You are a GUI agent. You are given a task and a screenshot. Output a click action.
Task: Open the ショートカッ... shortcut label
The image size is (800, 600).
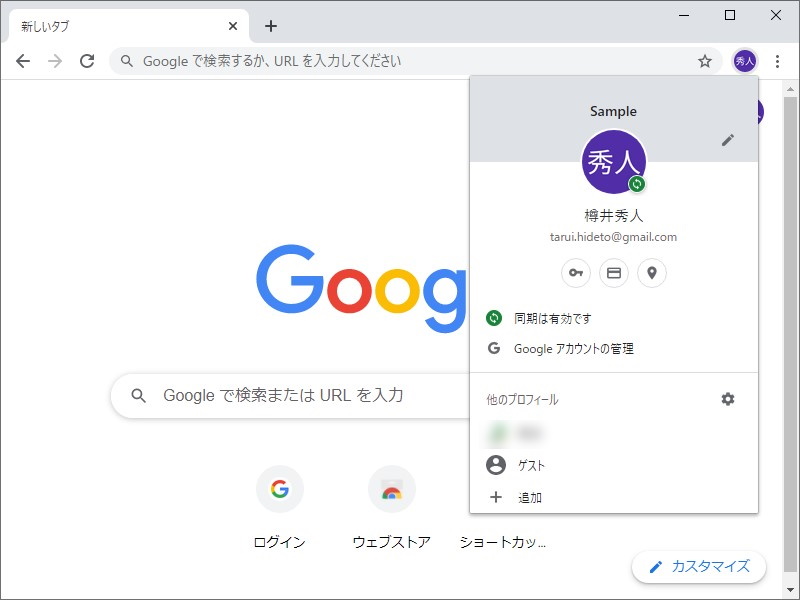coord(503,542)
